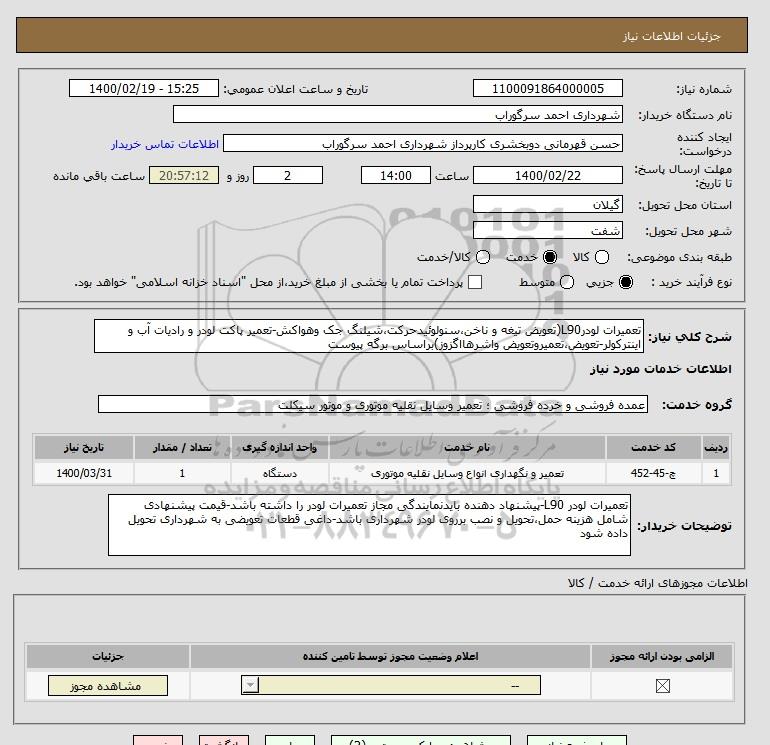Choose the جزیی purchase process option
770x745 pixels.
(x=626, y=282)
